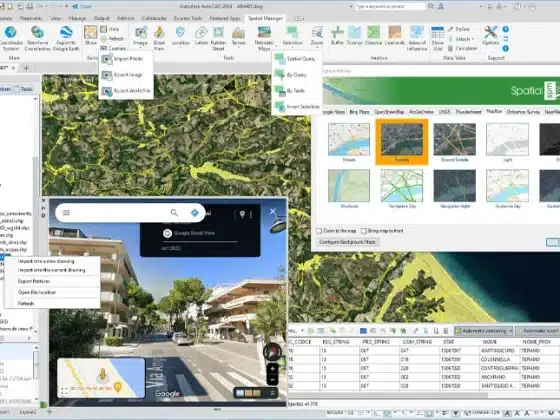Click Configure Background Maps button

348,242
